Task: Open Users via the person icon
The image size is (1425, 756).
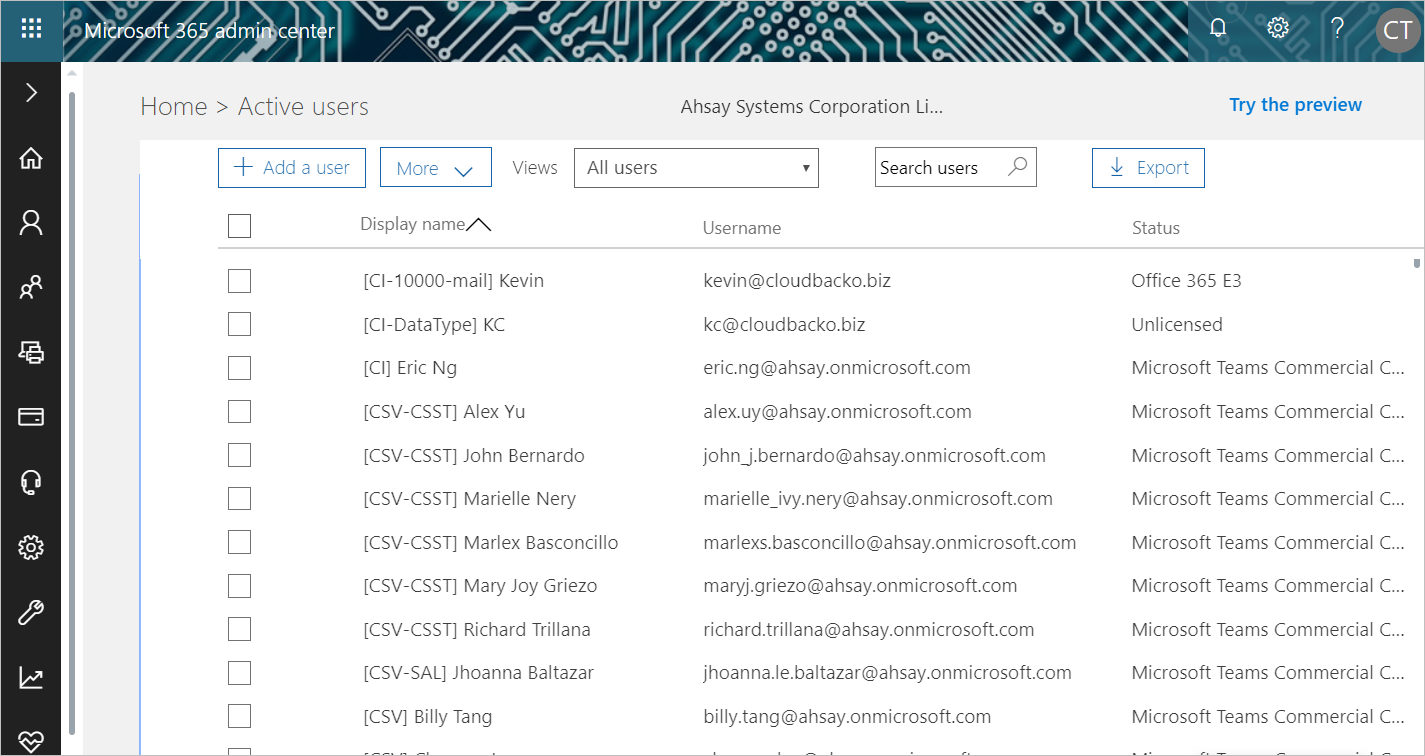Action: pos(31,223)
